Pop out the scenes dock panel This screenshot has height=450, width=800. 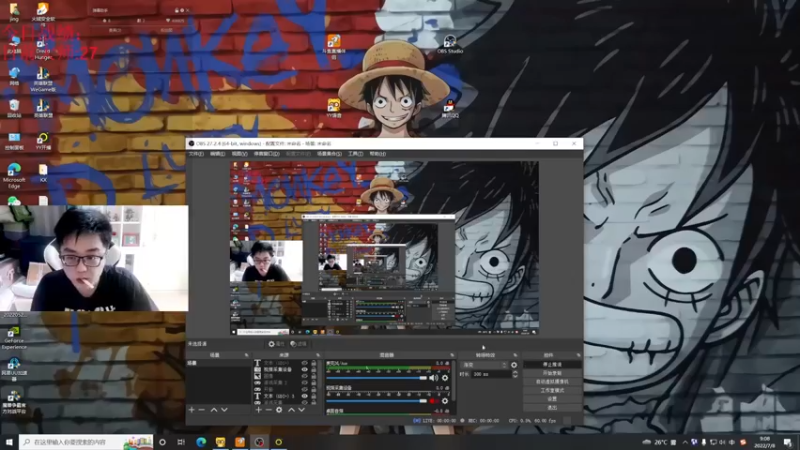pyautogui.click(x=246, y=355)
